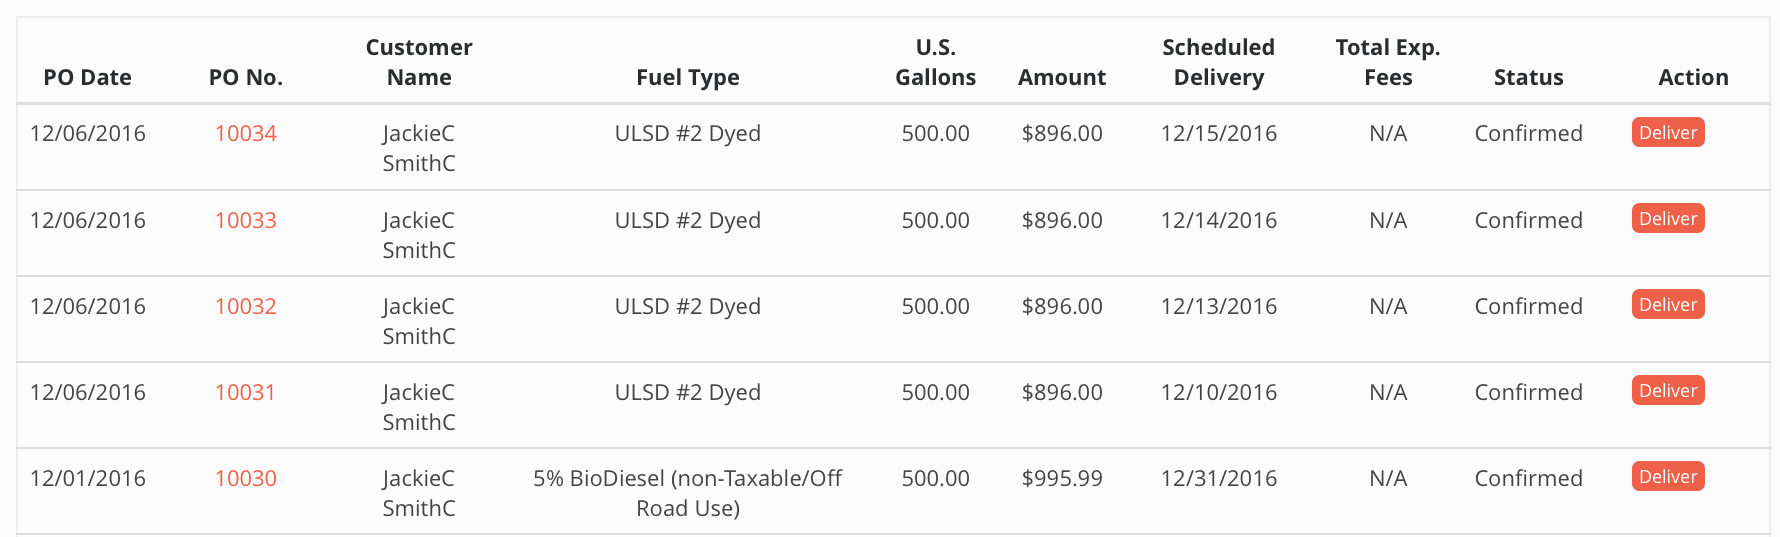
Task: Click the Total Exp. Fees header
Action: 1388,62
